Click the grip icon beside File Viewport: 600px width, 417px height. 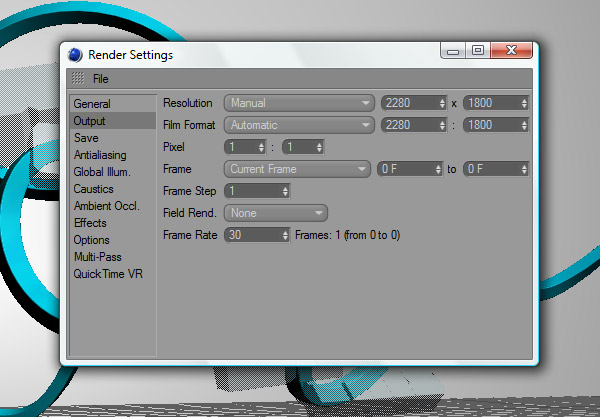click(x=78, y=78)
